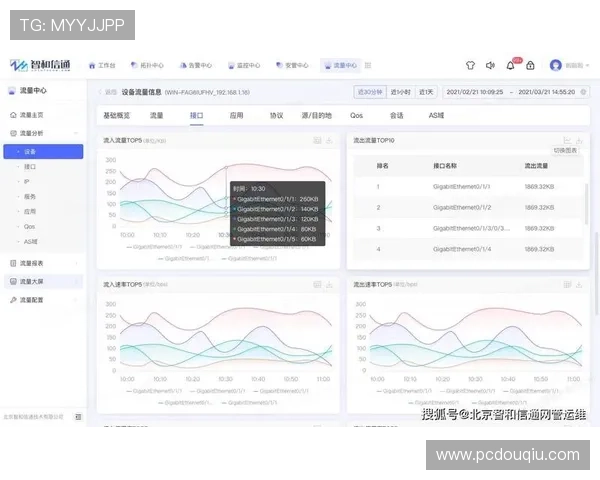Download the 流出流量TOP10 table
Screen dimensions: 600x480
coord(579,140)
